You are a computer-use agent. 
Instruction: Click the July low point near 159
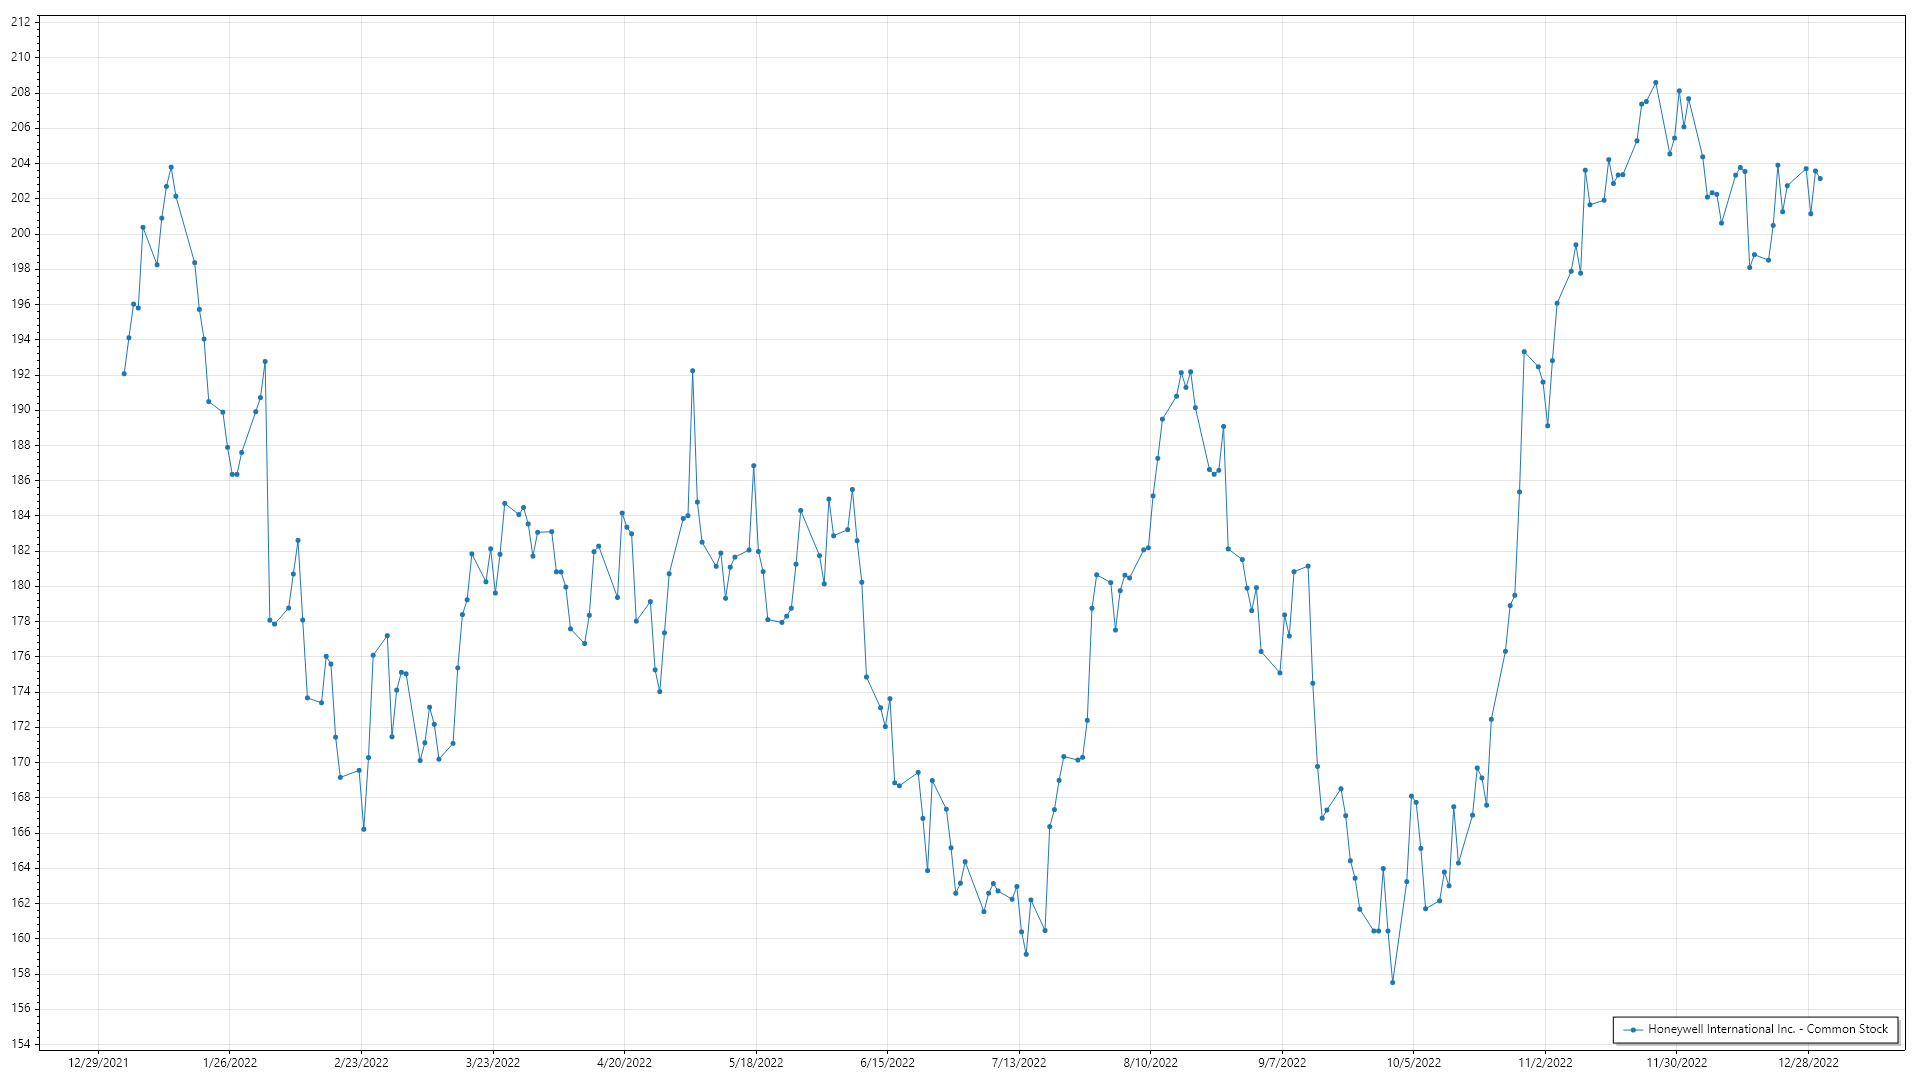(1026, 954)
